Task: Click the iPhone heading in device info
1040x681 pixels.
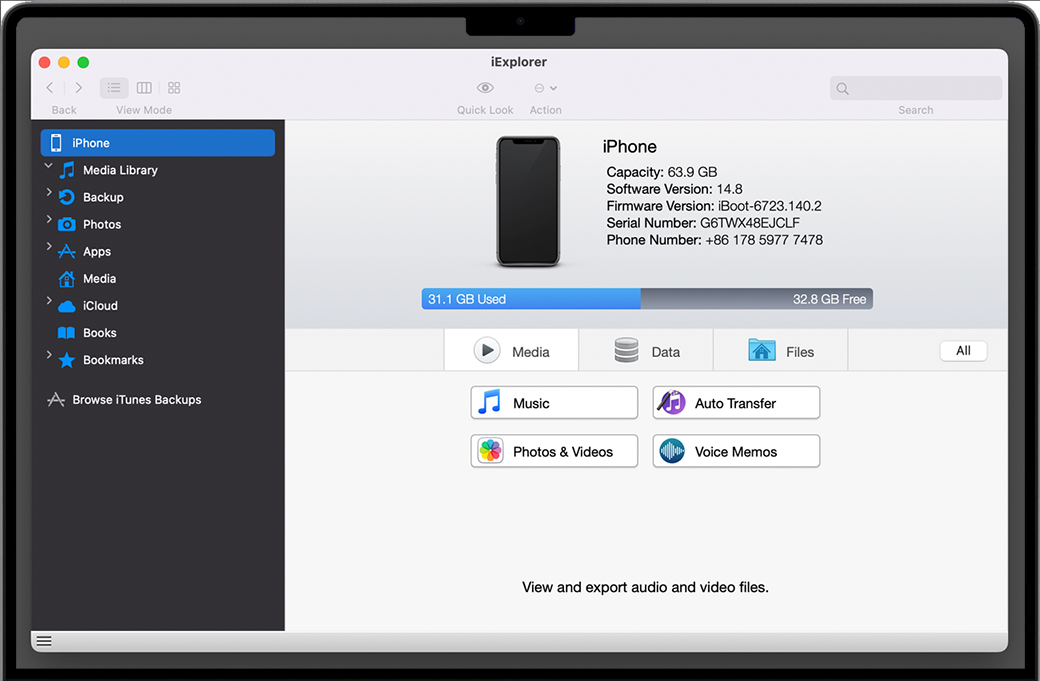Action: tap(629, 147)
